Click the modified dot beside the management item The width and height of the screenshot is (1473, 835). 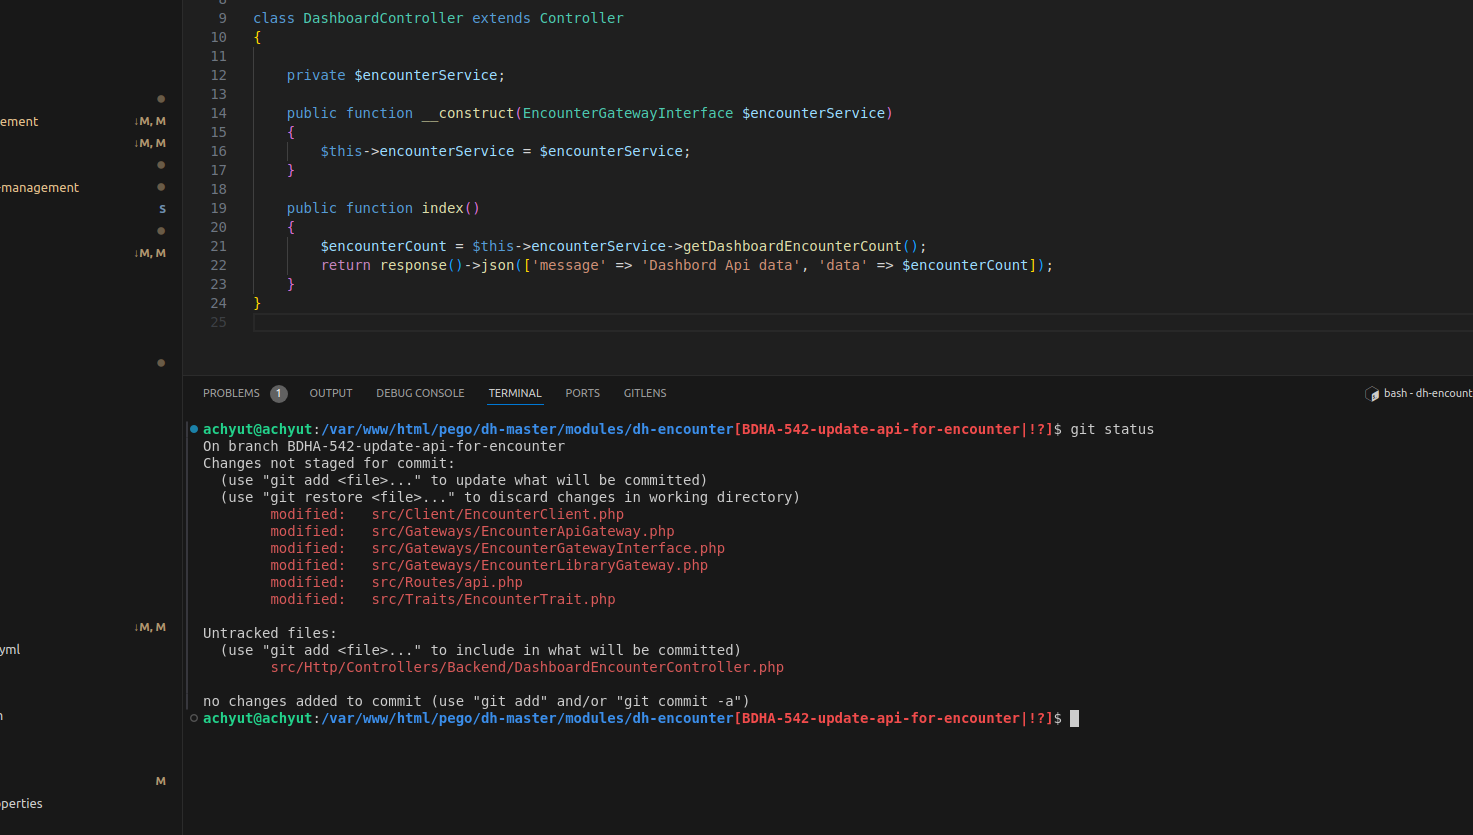tap(161, 187)
